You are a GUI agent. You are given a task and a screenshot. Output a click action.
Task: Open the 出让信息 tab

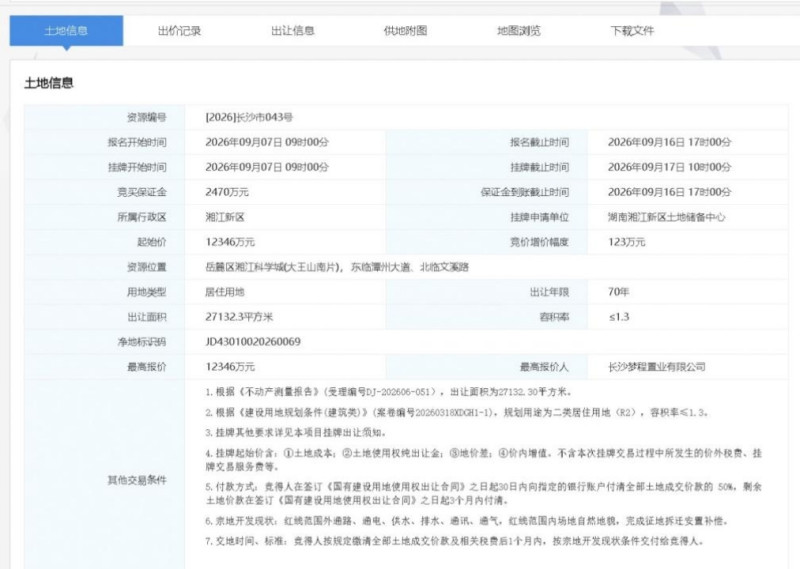pyautogui.click(x=292, y=31)
